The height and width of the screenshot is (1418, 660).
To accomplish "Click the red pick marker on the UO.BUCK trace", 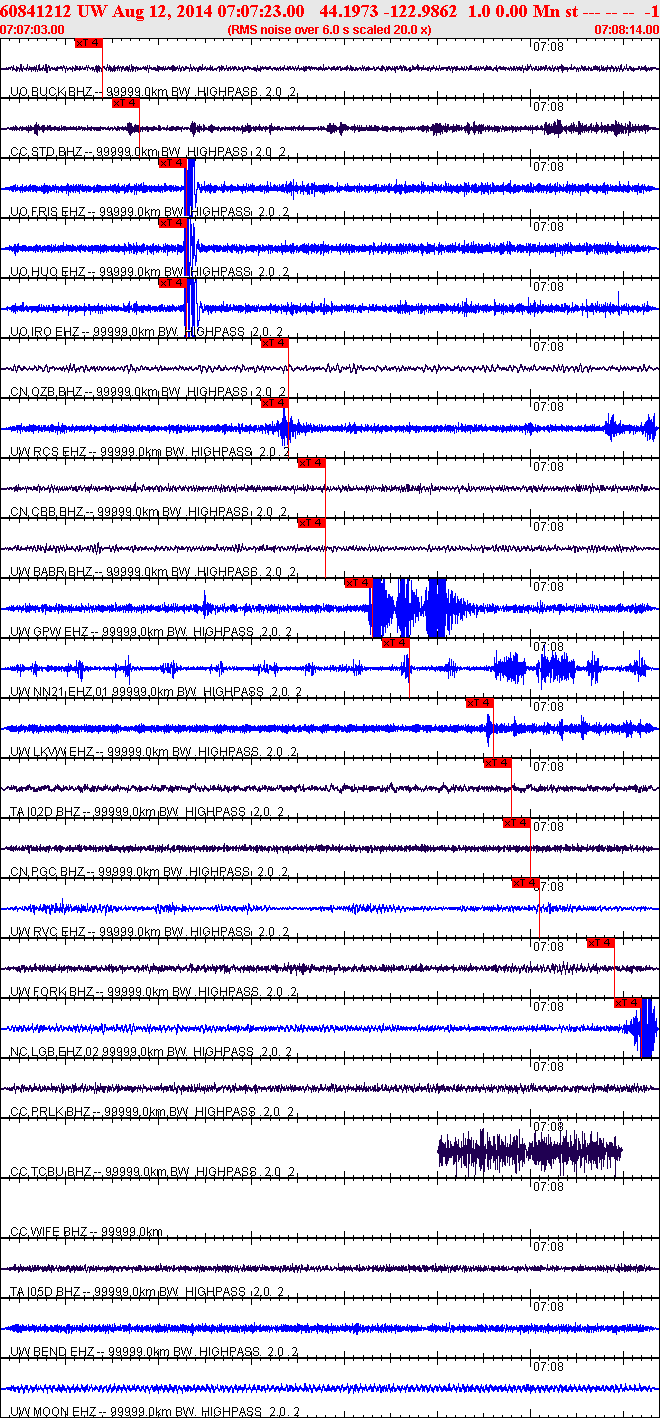I will point(89,43).
